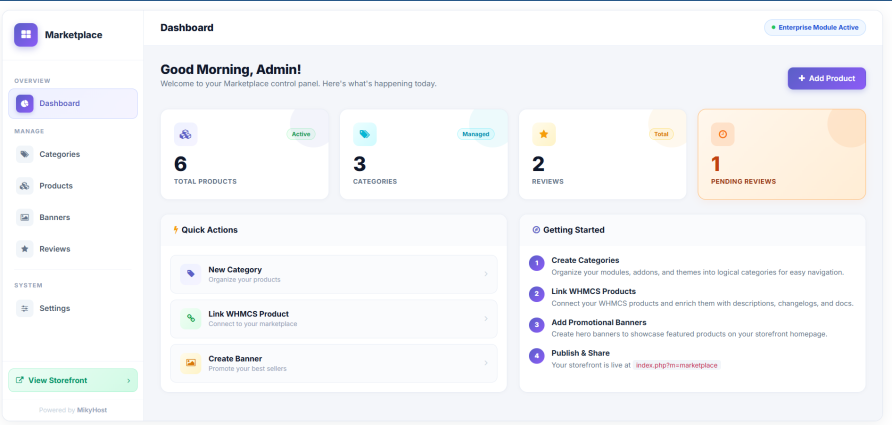Go to Products in the sidebar
The height and width of the screenshot is (425, 892).
pos(56,186)
